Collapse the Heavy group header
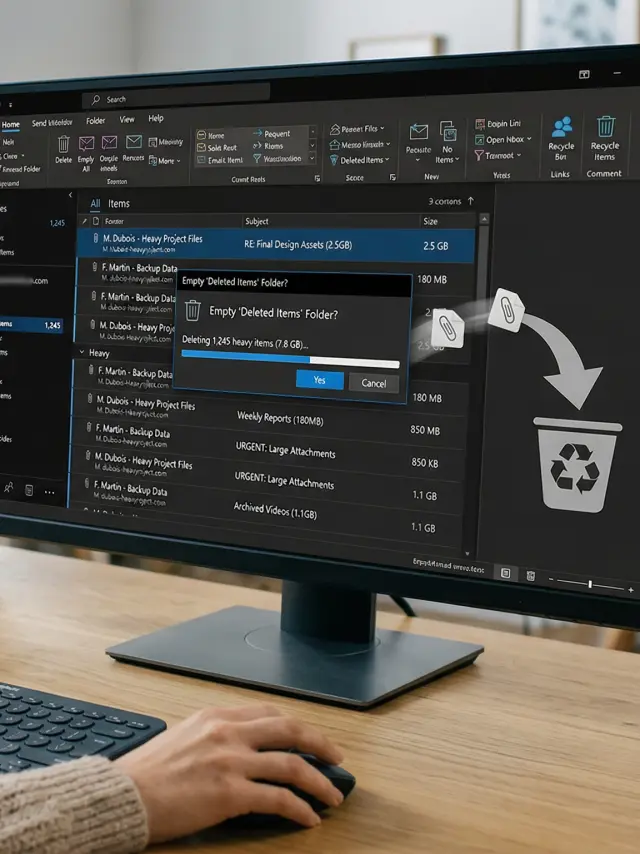The width and height of the screenshot is (640, 854). (x=82, y=353)
